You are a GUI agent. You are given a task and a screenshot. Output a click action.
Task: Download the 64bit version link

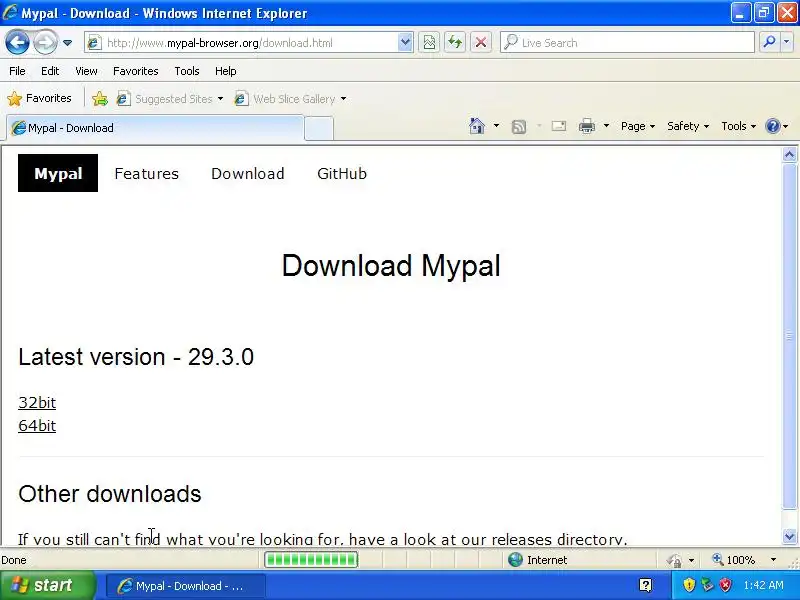(x=37, y=426)
